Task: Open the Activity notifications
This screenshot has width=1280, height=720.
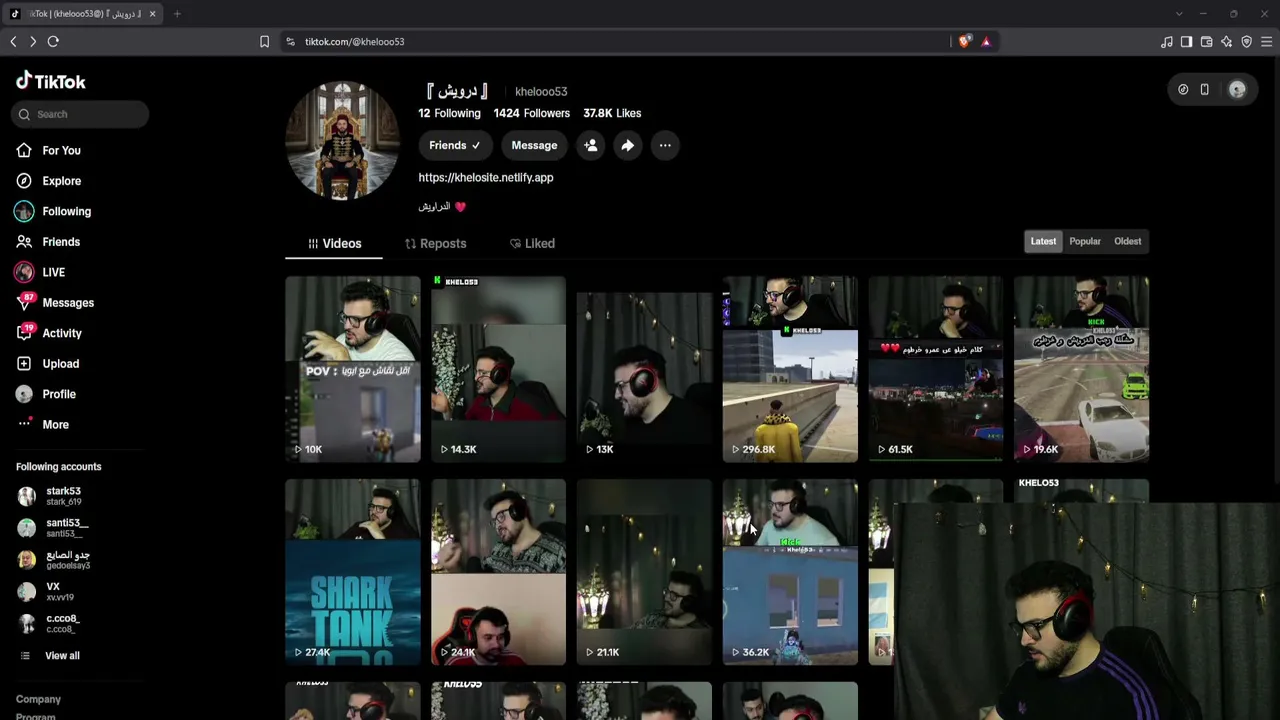Action: 62,333
